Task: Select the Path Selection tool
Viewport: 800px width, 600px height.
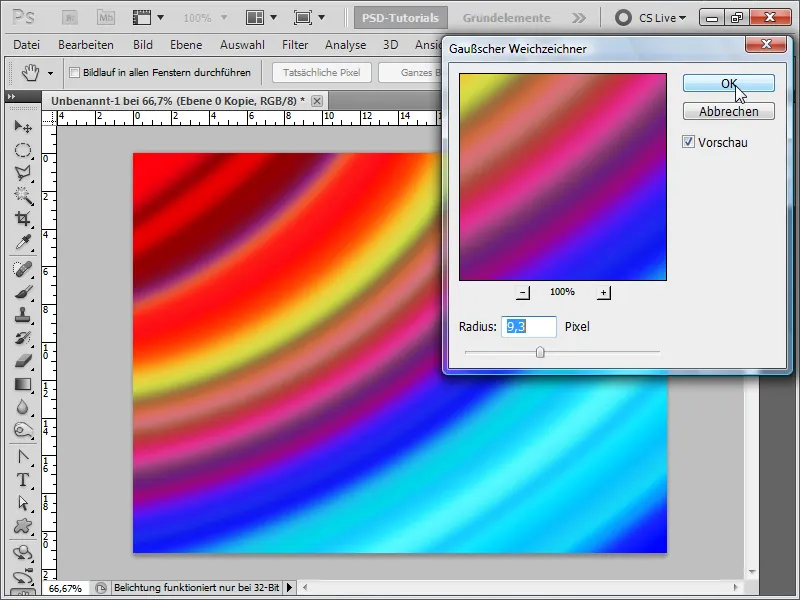Action: coord(23,503)
